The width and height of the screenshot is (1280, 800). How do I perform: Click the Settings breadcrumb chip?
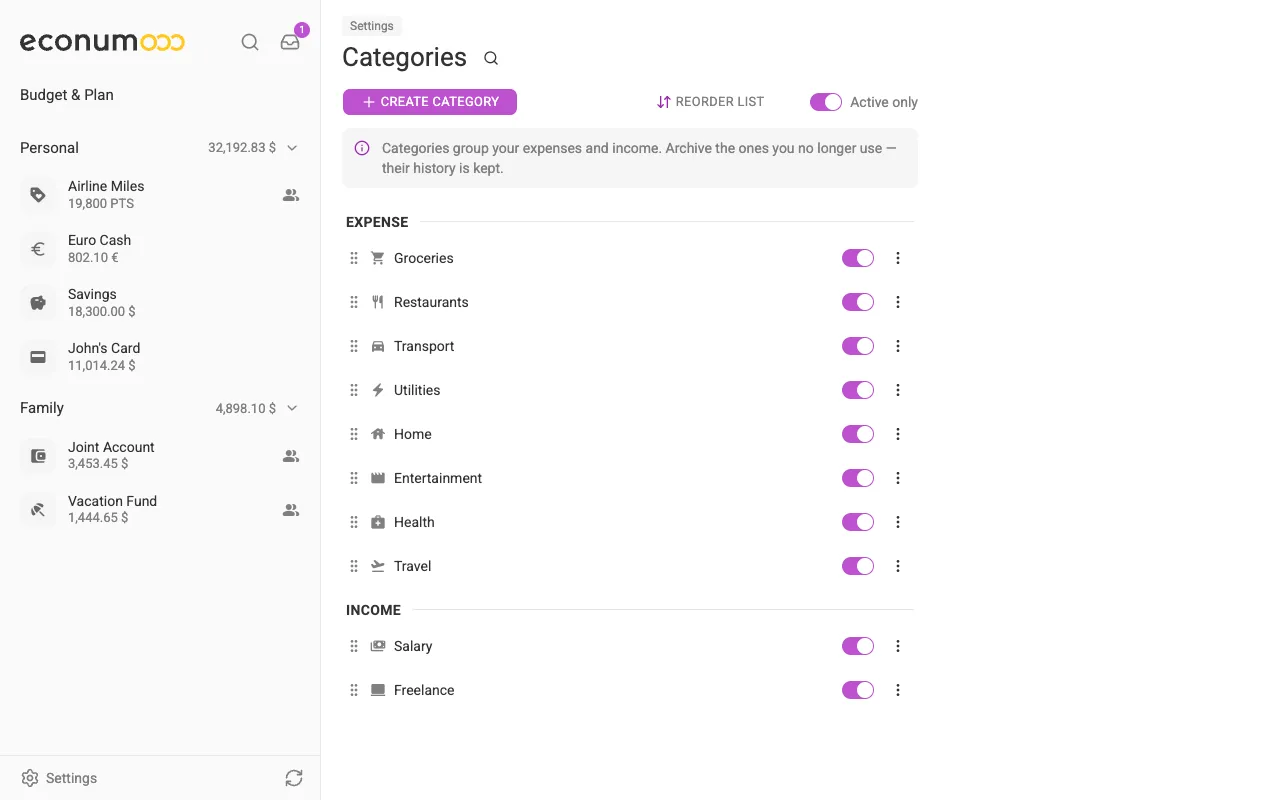coord(372,26)
